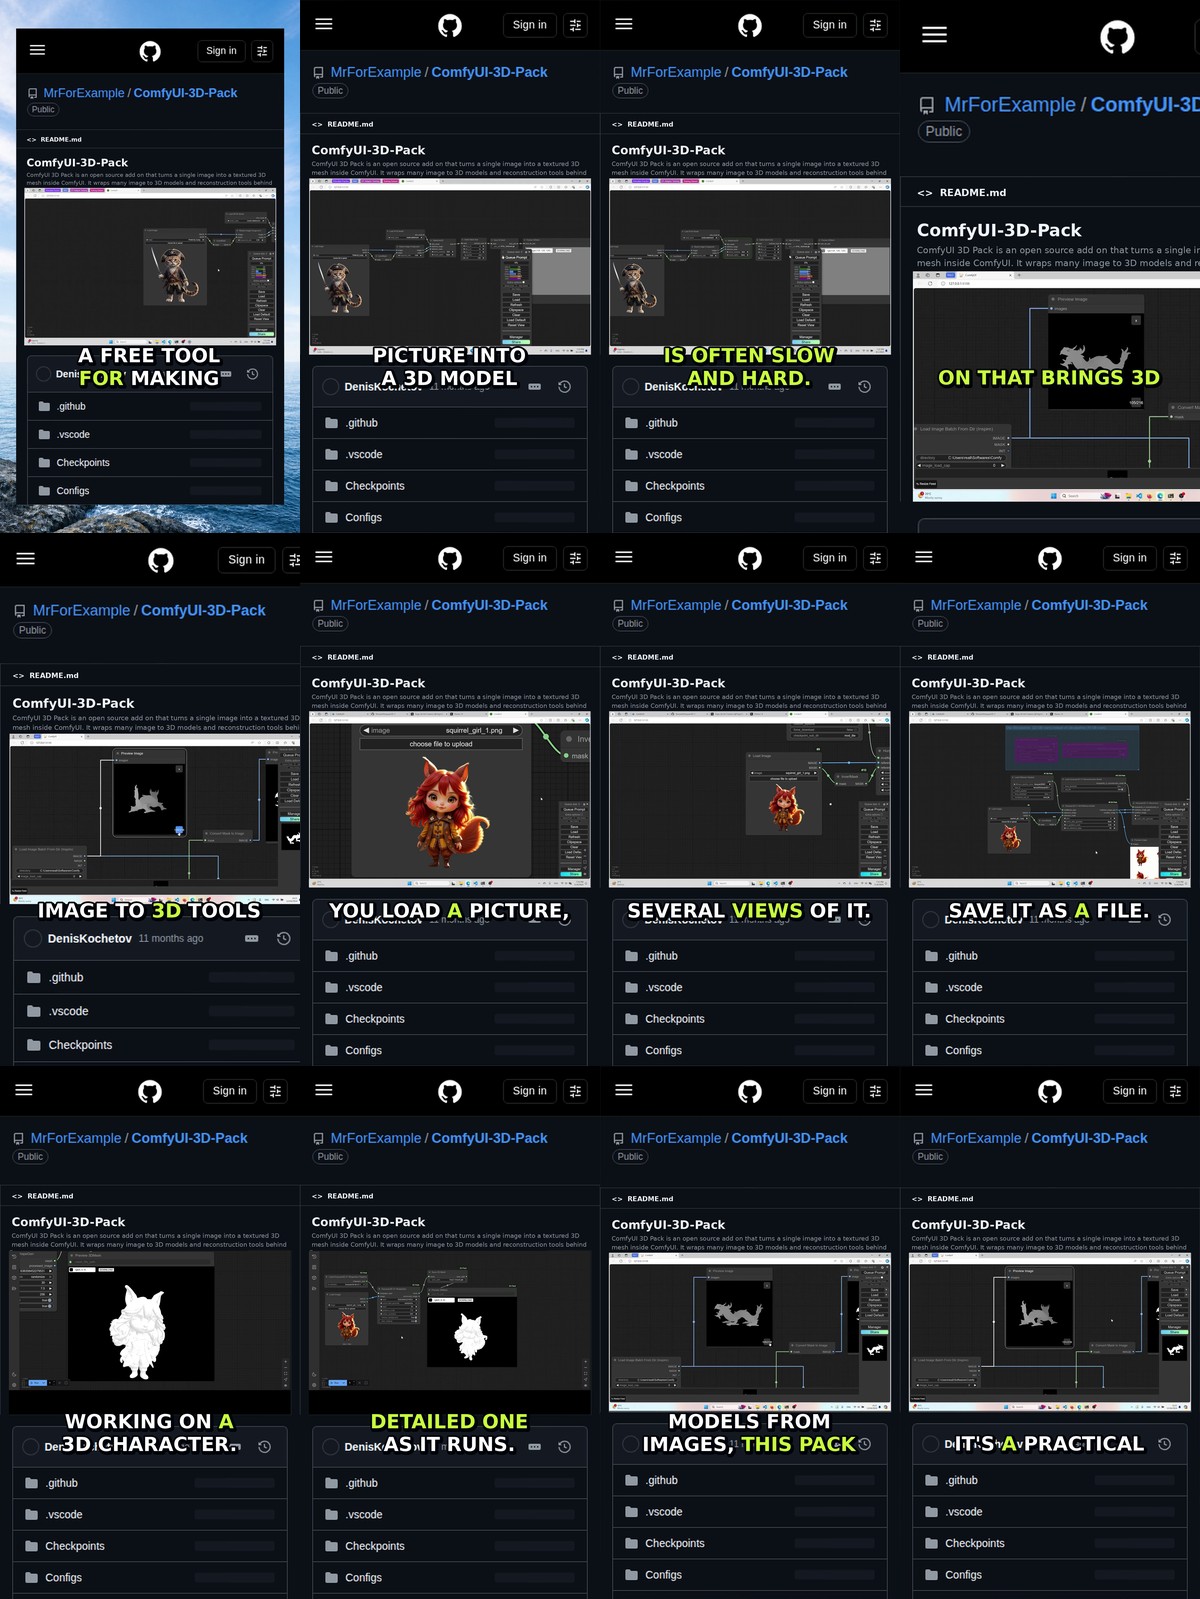Click Sign in within 'A FREE TOOL FOR MAKING' frame

(221, 51)
